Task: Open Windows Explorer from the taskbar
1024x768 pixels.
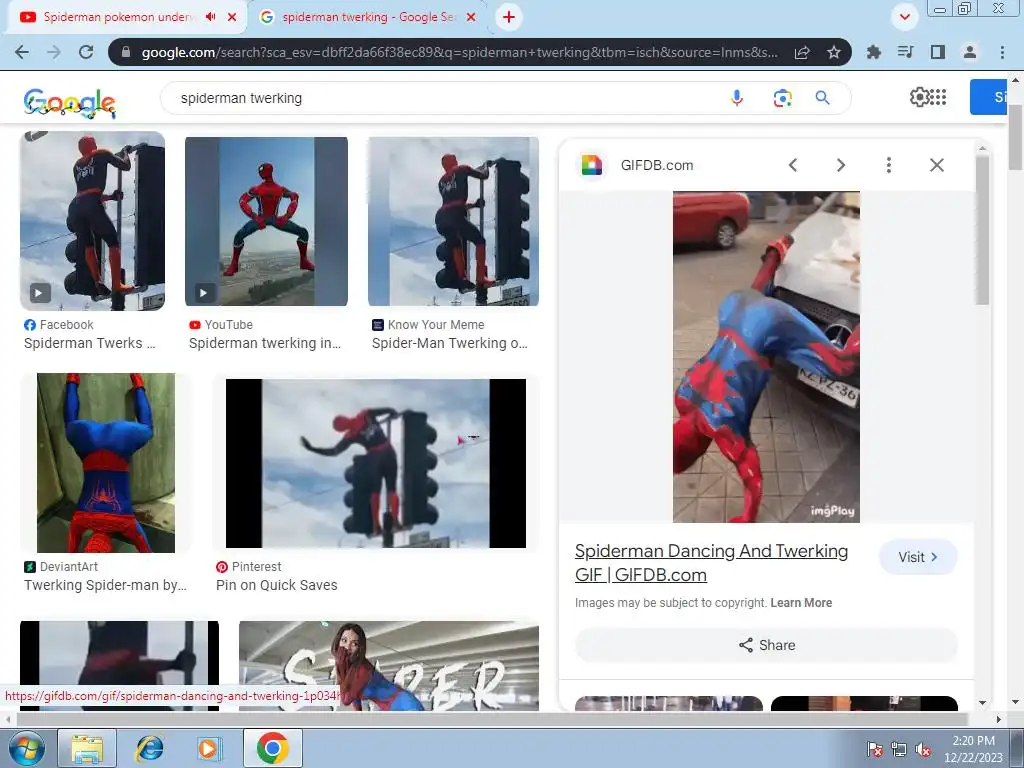Action: click(87, 748)
